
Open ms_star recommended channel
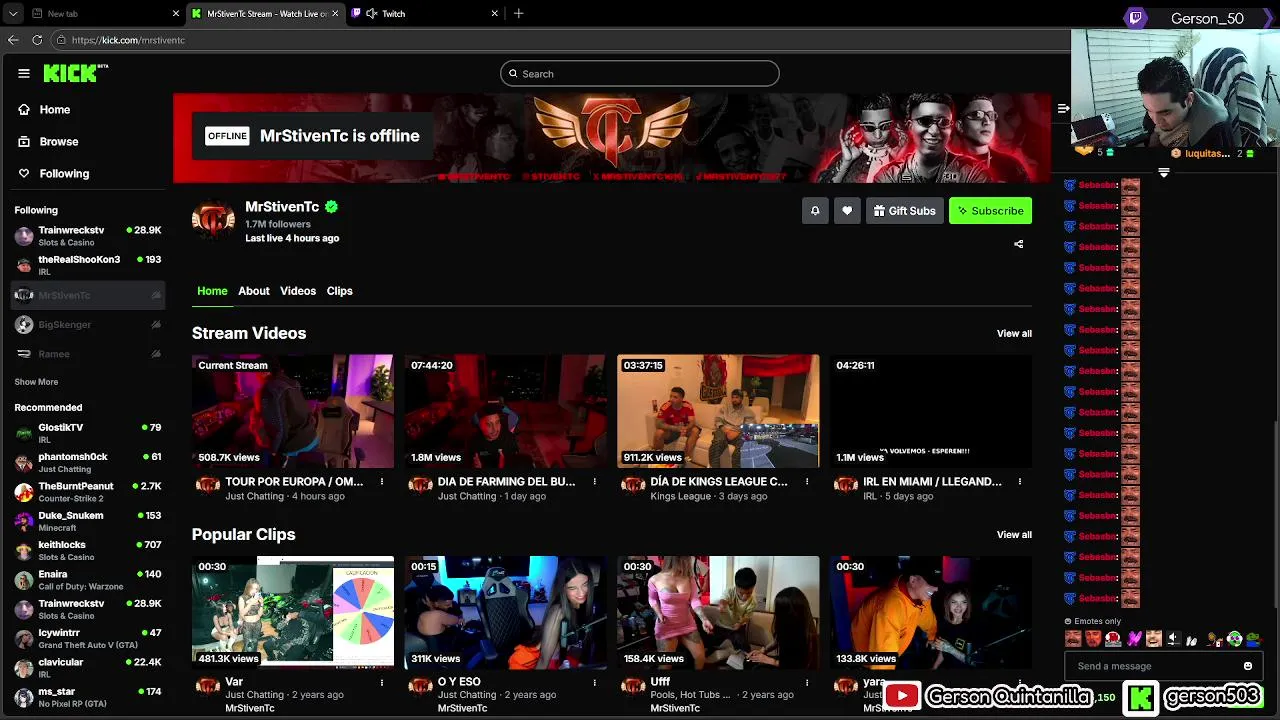tap(88, 697)
